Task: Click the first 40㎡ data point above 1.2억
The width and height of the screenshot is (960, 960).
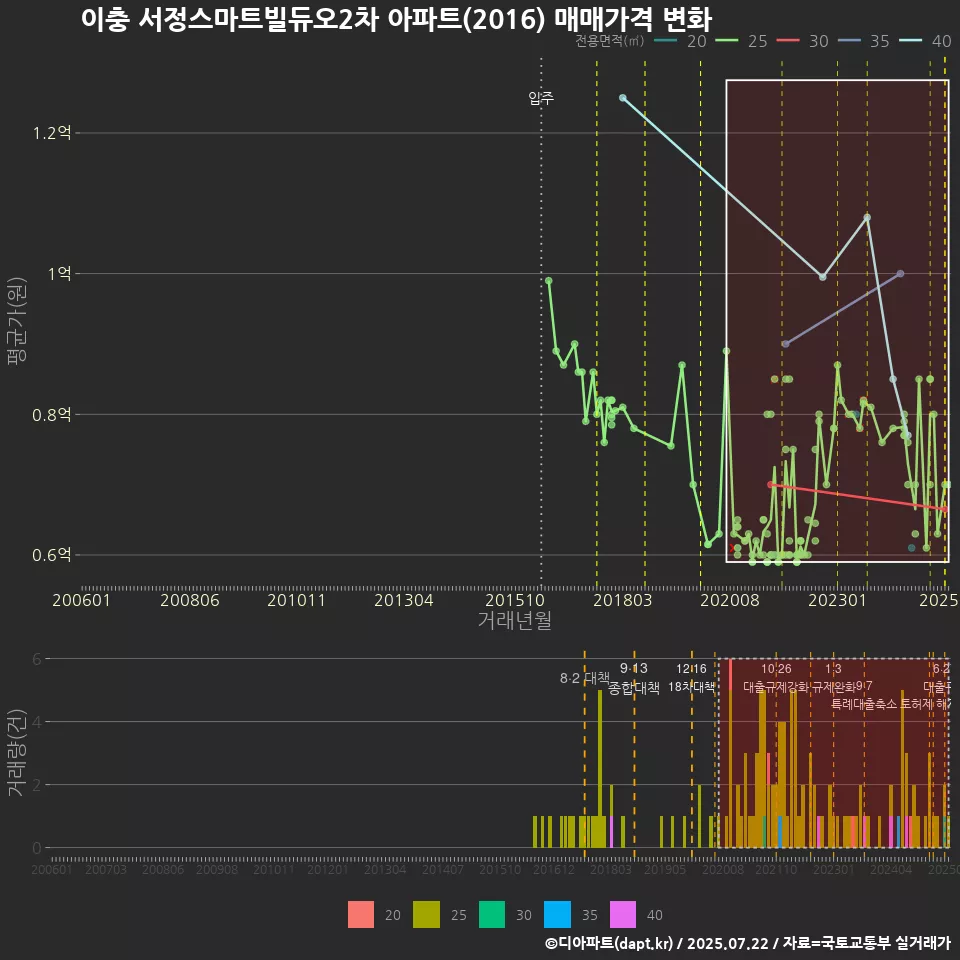Action: pos(623,98)
